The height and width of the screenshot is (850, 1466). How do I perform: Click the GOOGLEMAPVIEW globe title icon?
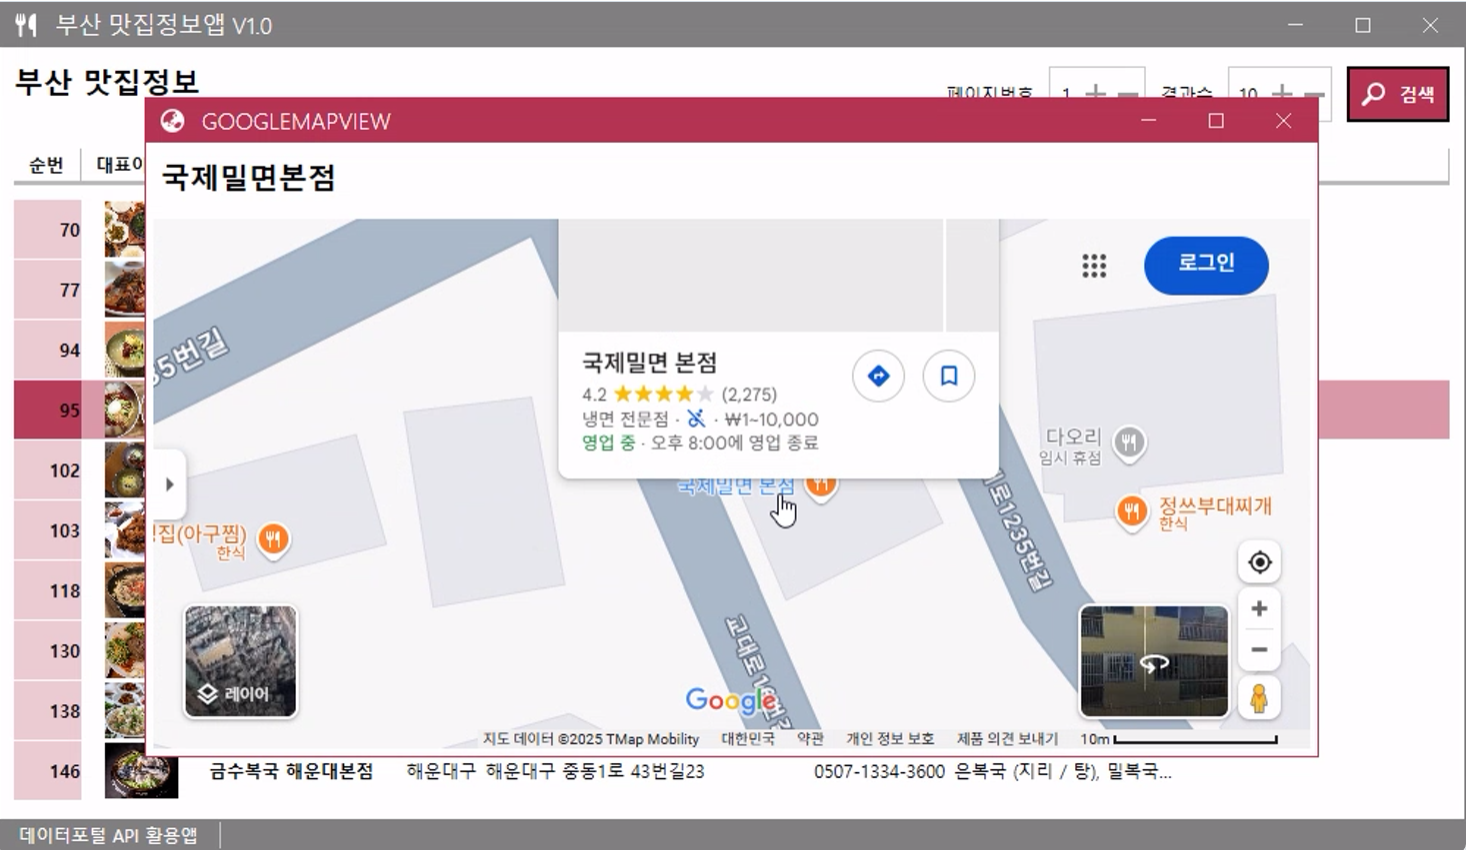point(173,121)
